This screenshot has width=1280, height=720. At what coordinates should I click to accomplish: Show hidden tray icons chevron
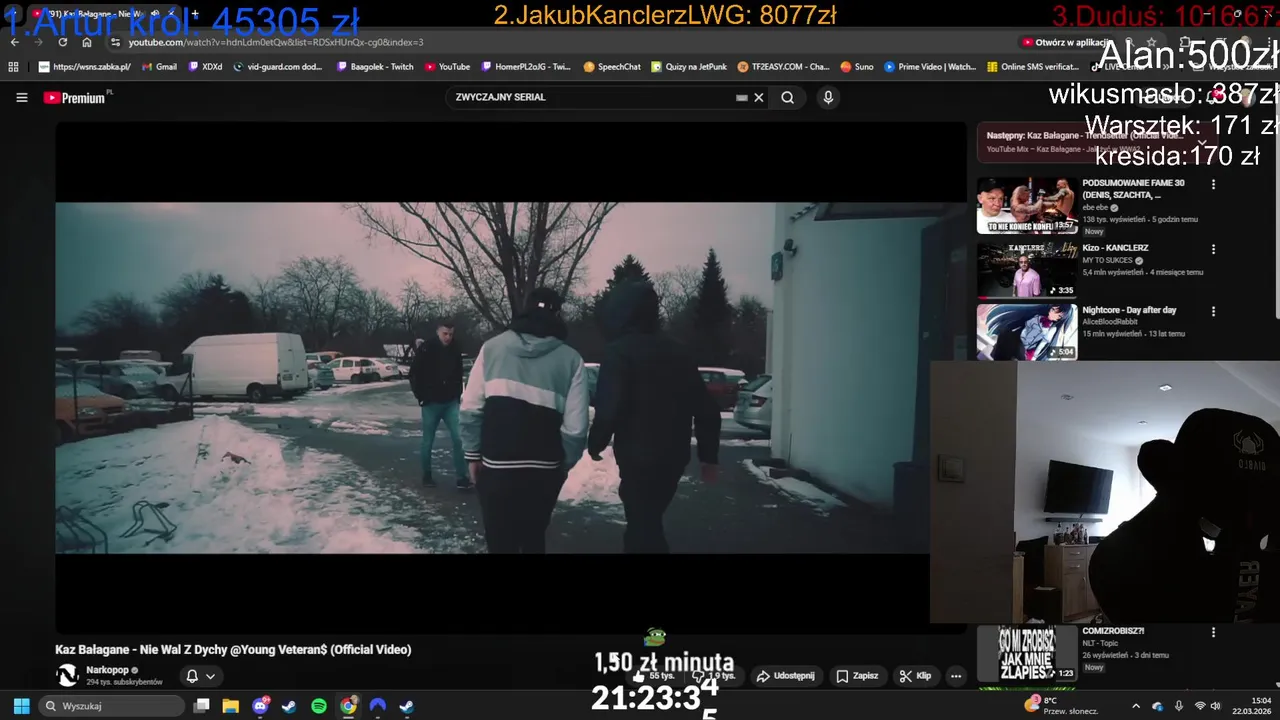[x=1135, y=707]
